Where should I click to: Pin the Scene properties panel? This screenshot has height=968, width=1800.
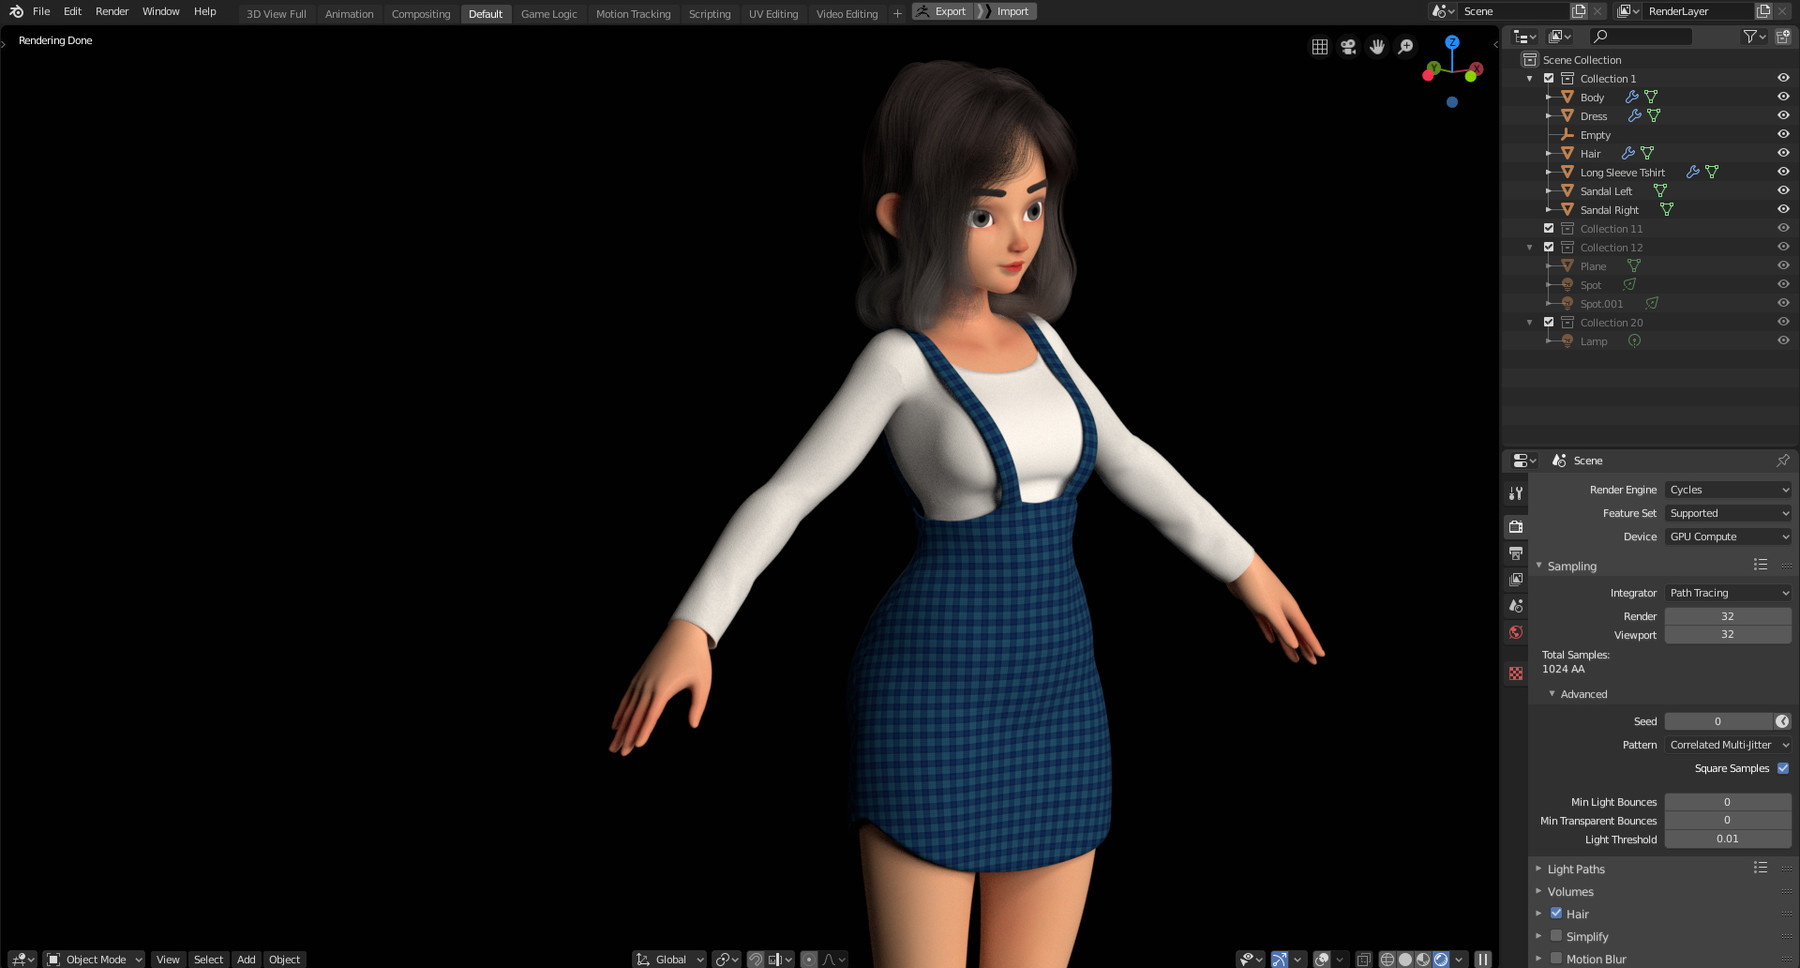point(1782,460)
